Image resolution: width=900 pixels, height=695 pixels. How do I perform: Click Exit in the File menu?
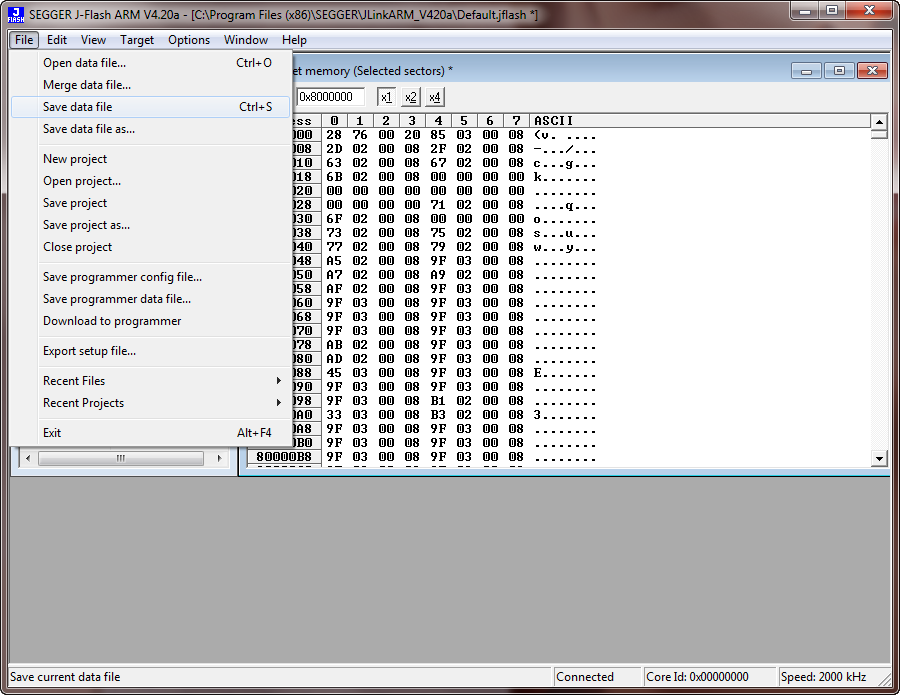tap(52, 433)
